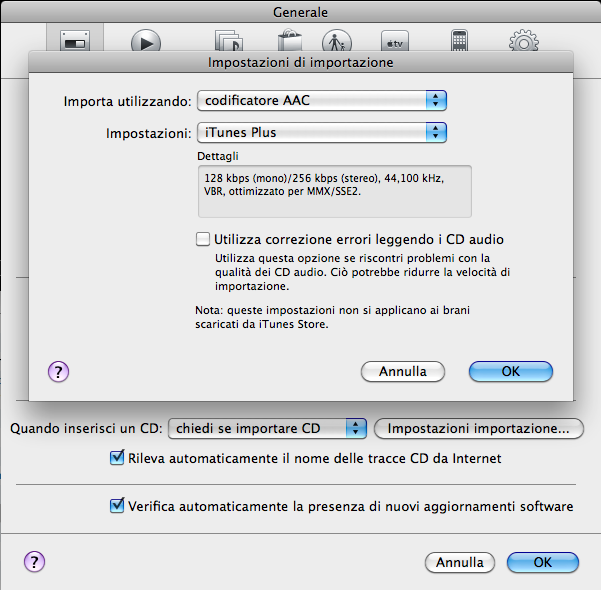601x590 pixels.
Task: Click OK in Generale window
Action: [543, 562]
